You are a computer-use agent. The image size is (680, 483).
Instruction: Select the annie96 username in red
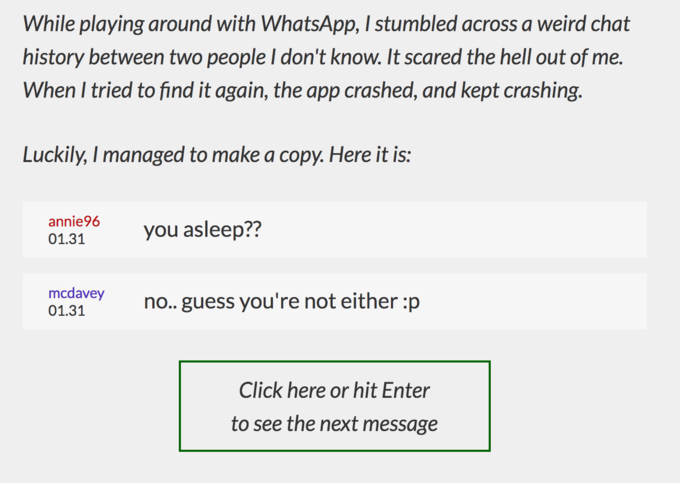[74, 221]
